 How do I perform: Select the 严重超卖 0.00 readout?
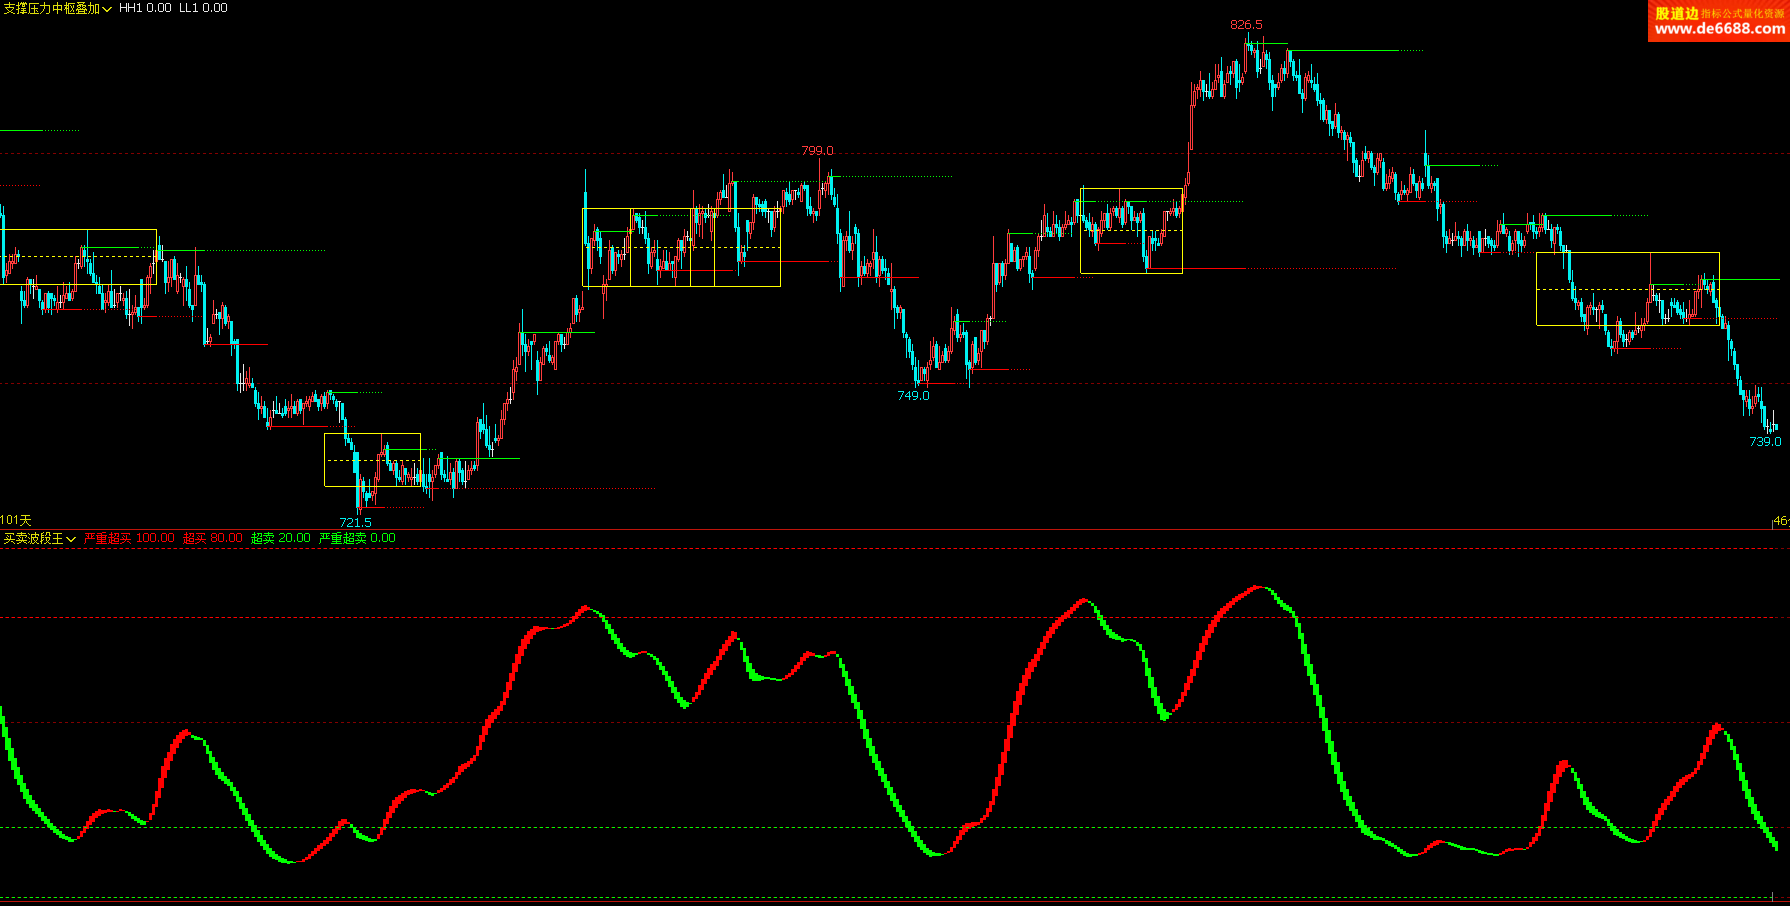357,538
